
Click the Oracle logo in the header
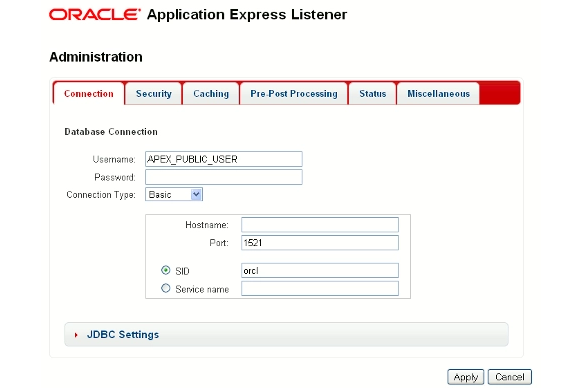click(x=95, y=14)
